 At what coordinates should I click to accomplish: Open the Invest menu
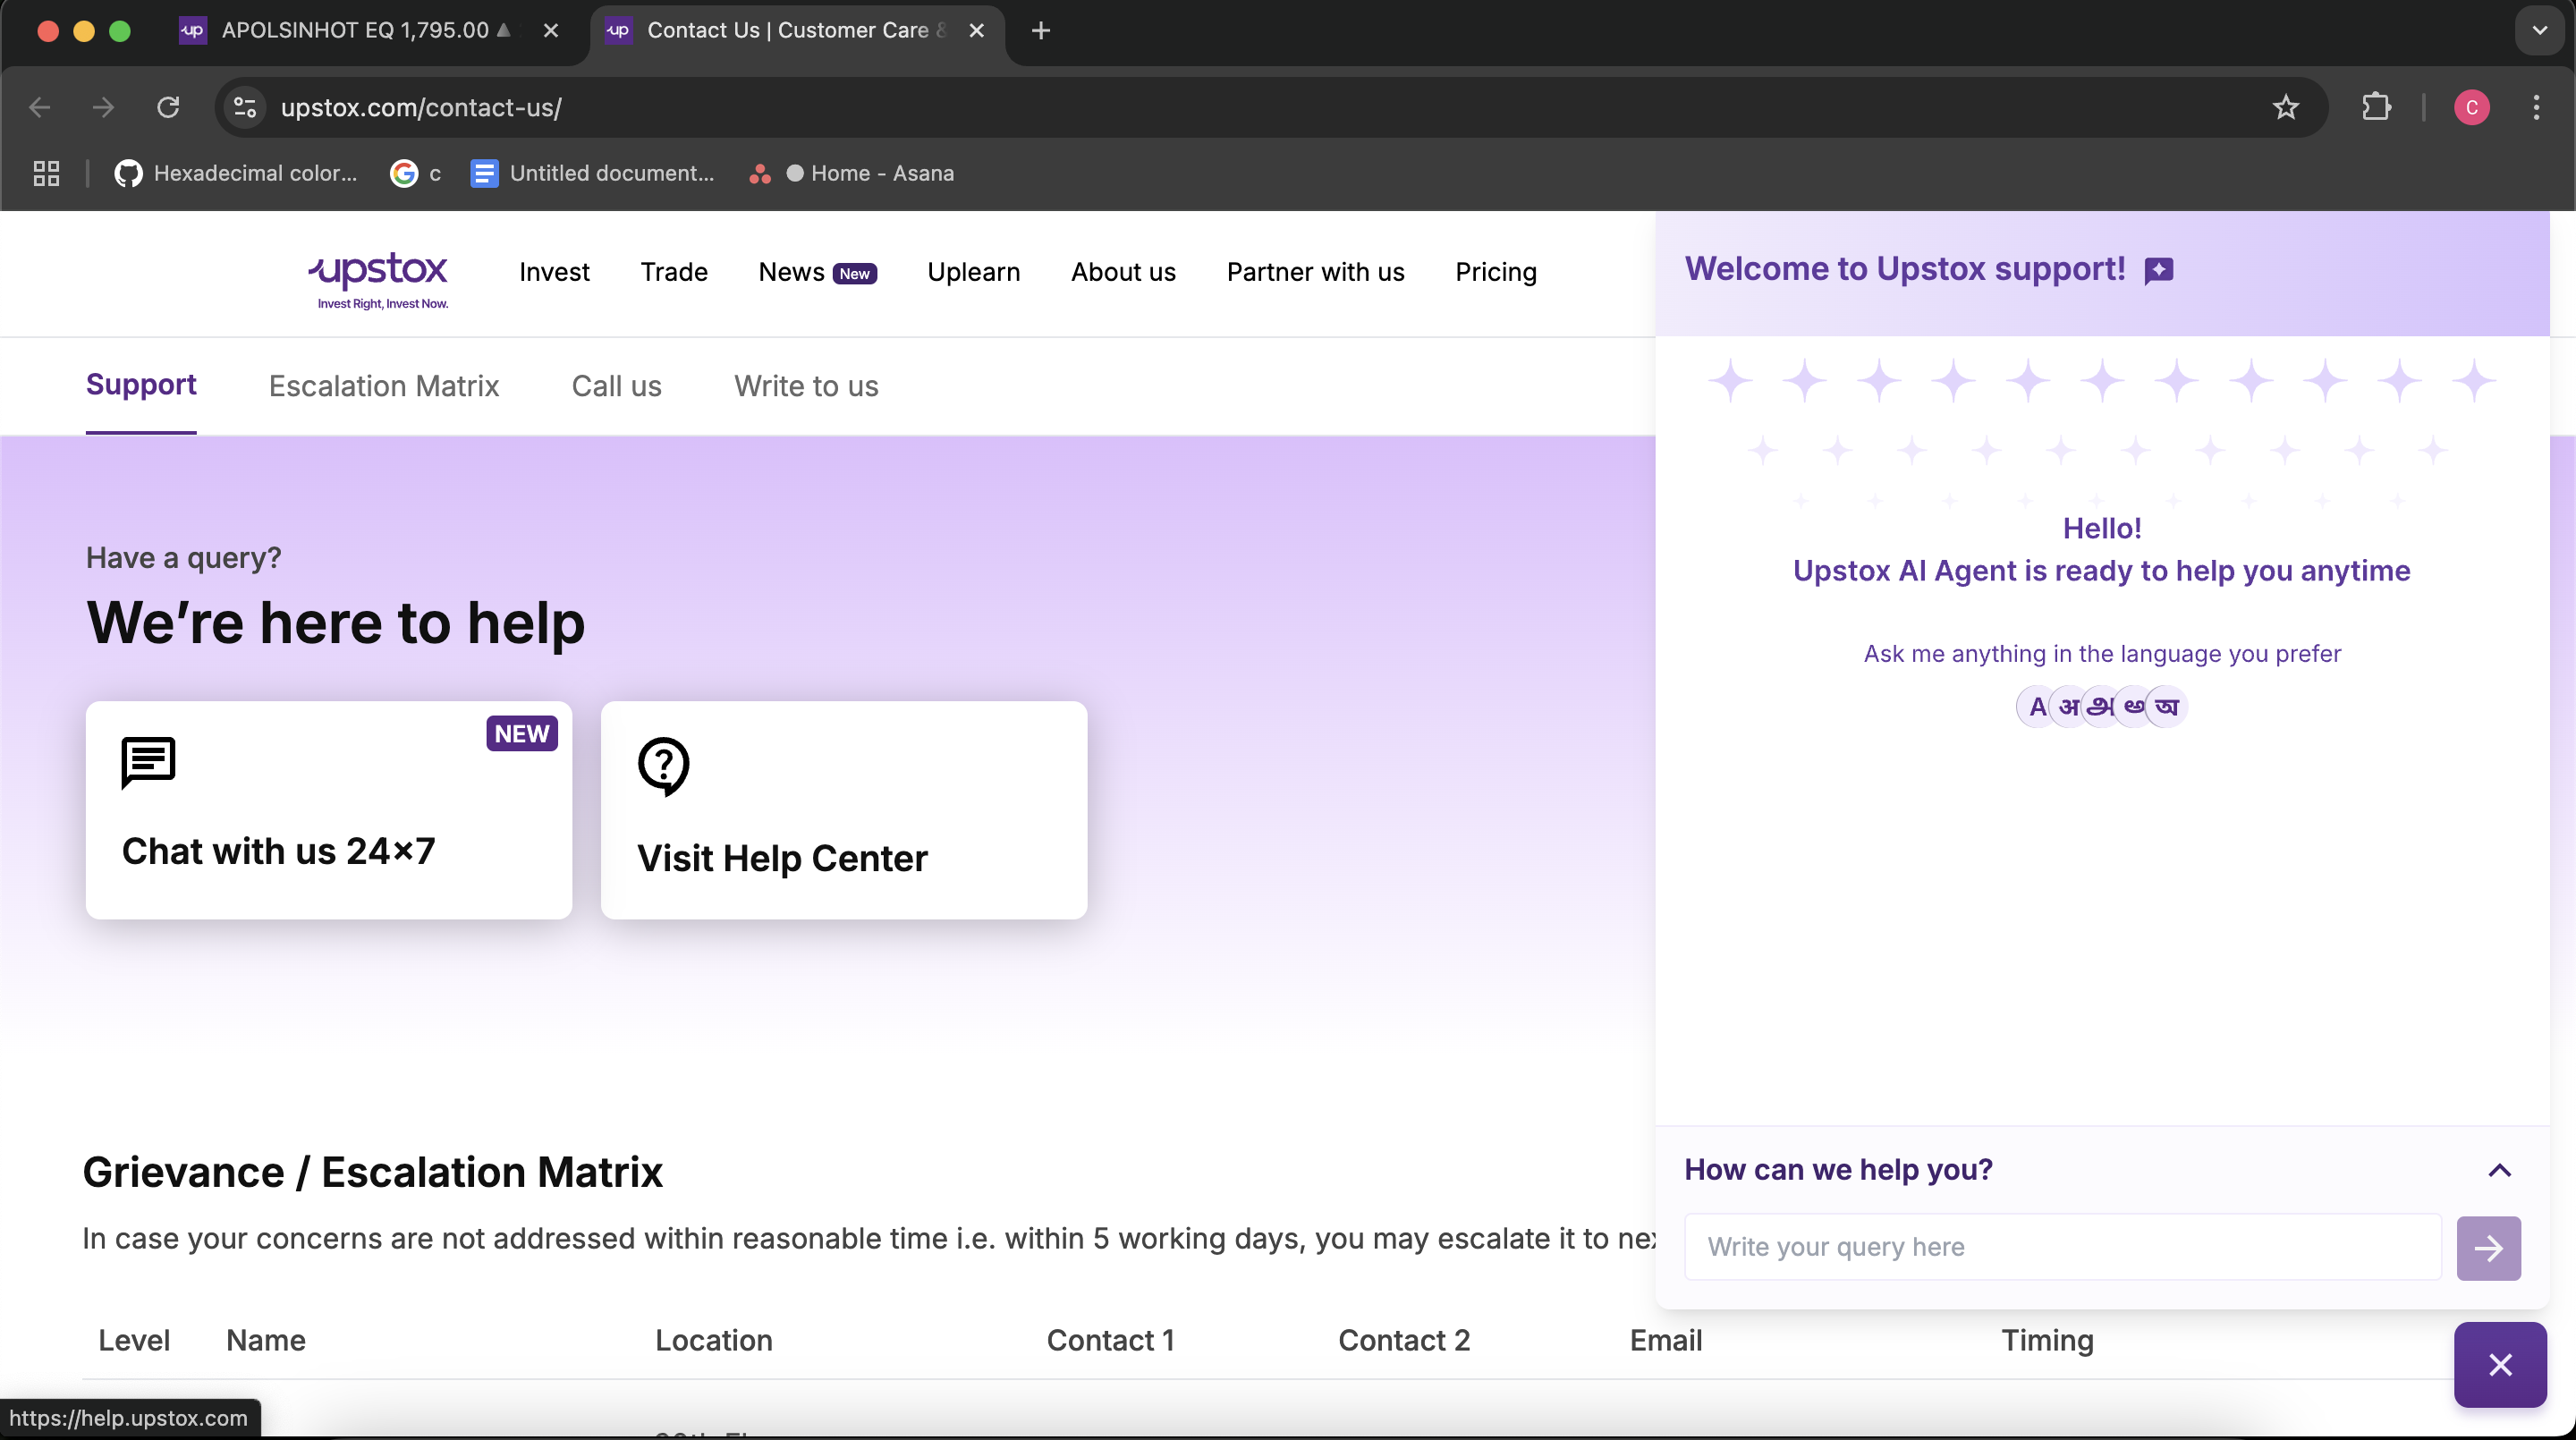click(x=554, y=272)
